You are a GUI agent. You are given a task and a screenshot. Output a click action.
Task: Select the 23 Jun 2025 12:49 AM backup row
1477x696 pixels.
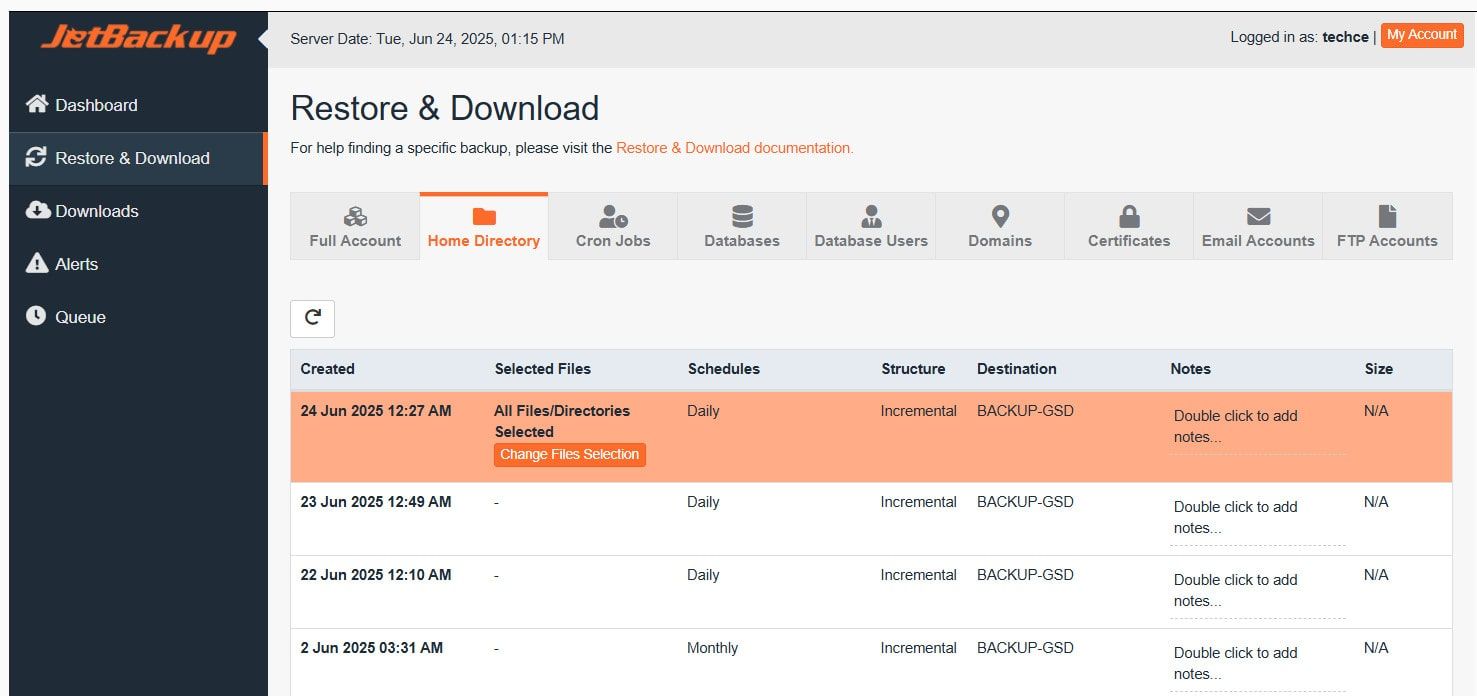[376, 502]
